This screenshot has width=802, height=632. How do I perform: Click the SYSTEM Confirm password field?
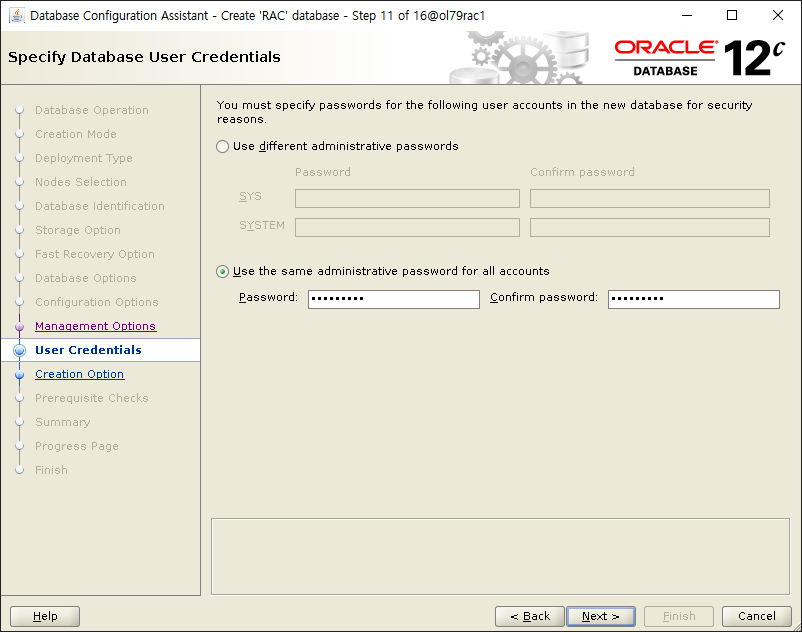tap(650, 228)
